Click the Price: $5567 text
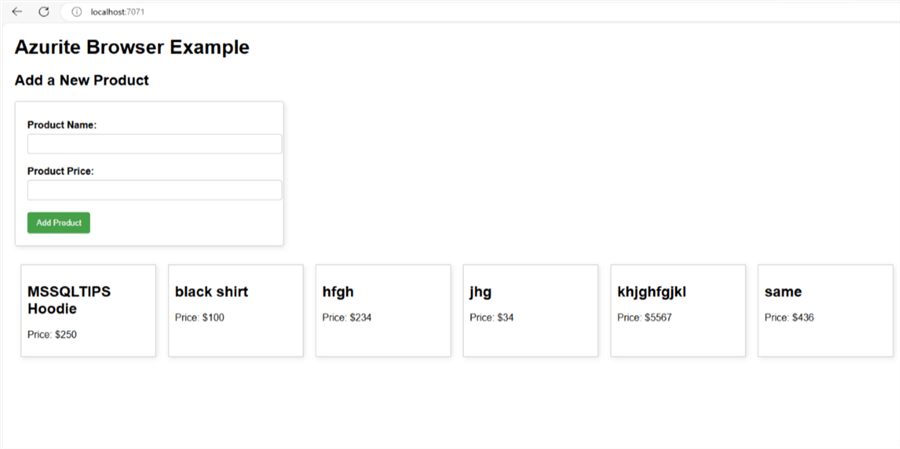The image size is (900, 449). (644, 318)
